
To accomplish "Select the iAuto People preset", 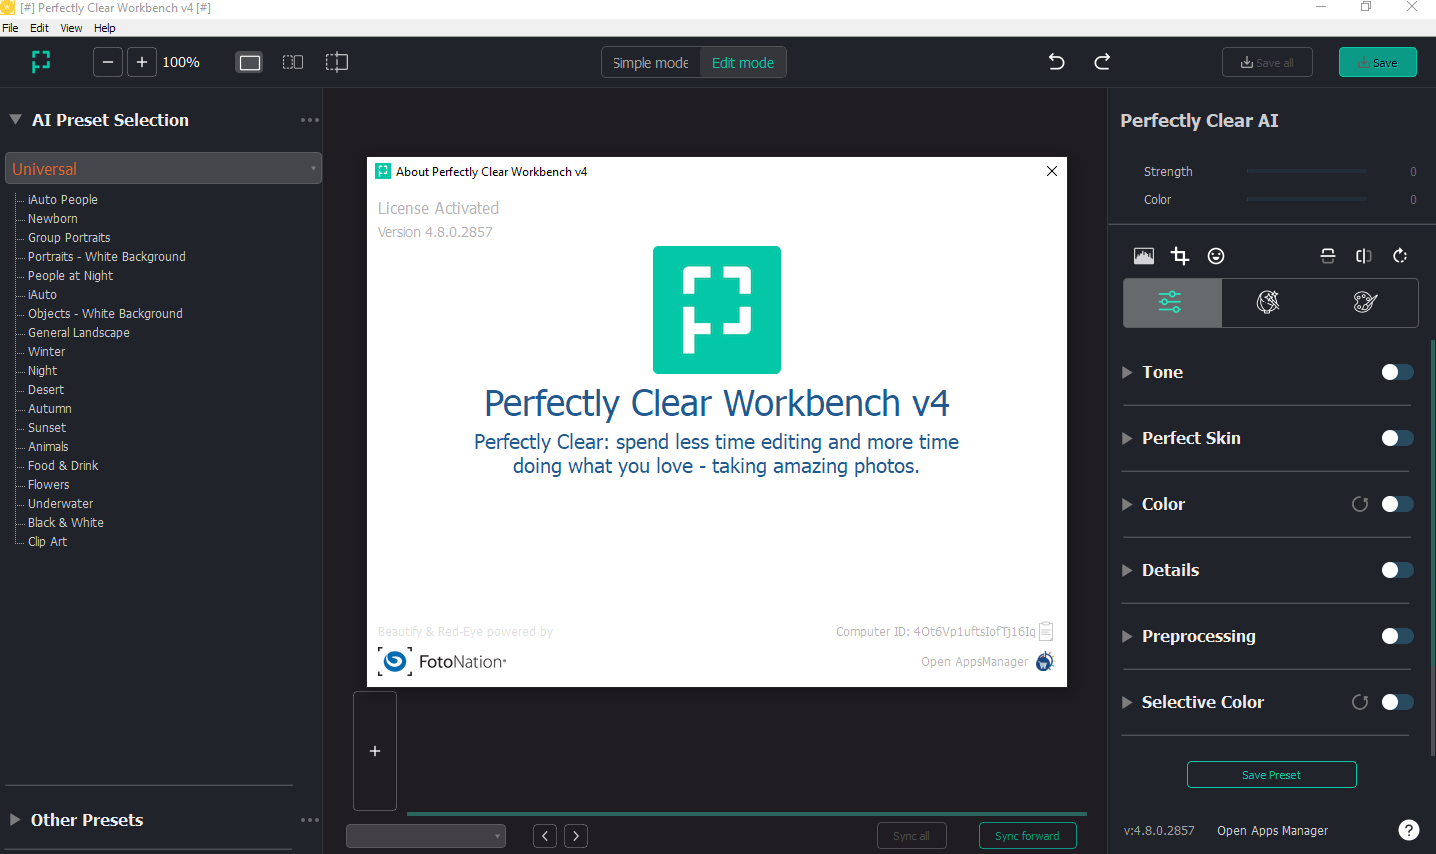I will click(63, 199).
